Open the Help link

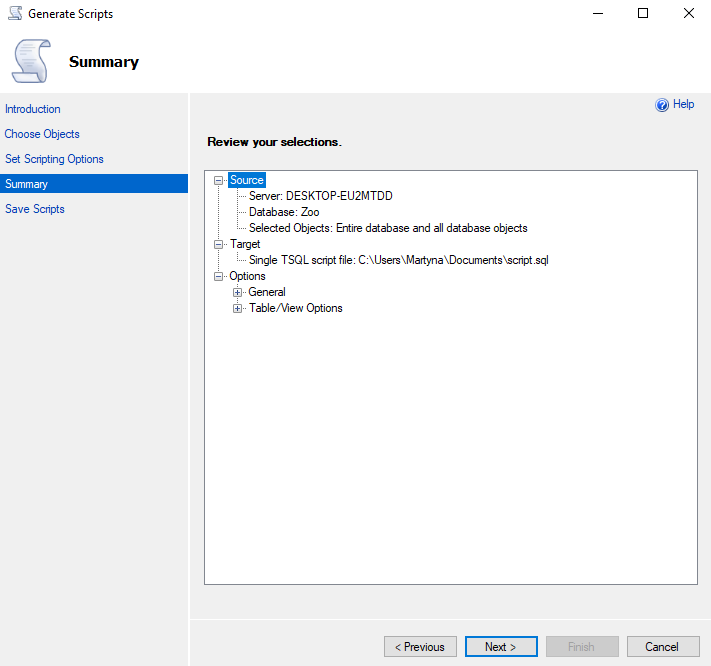(x=683, y=104)
